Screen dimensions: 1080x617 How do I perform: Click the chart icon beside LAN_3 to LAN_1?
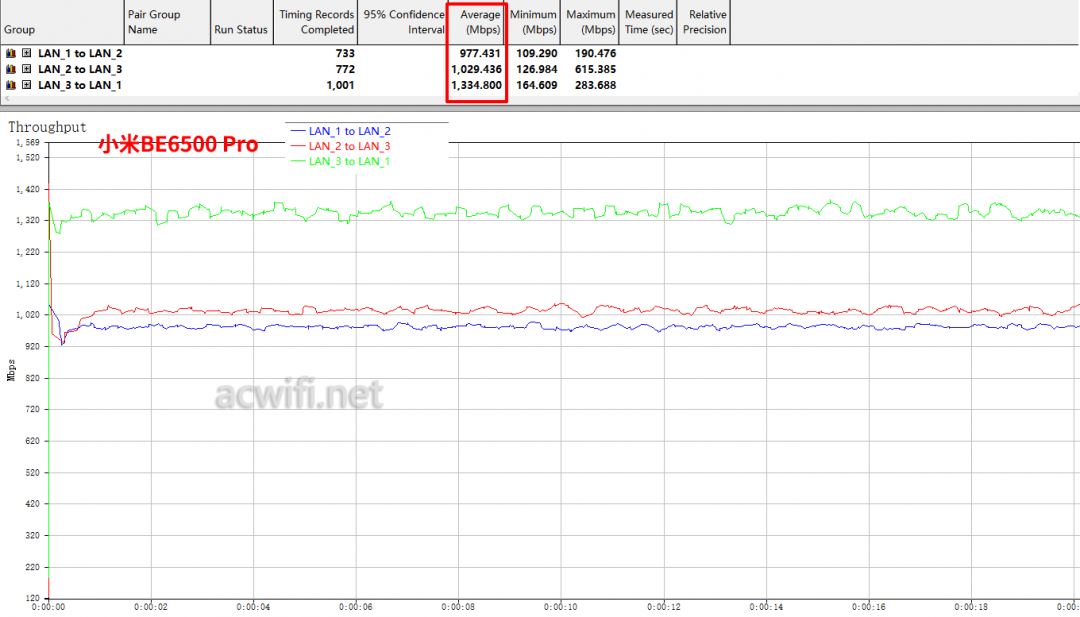tap(11, 85)
